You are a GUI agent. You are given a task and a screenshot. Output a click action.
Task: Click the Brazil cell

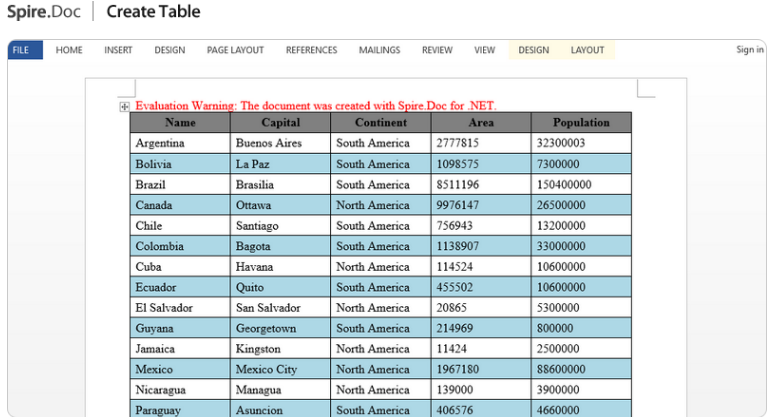pos(180,184)
